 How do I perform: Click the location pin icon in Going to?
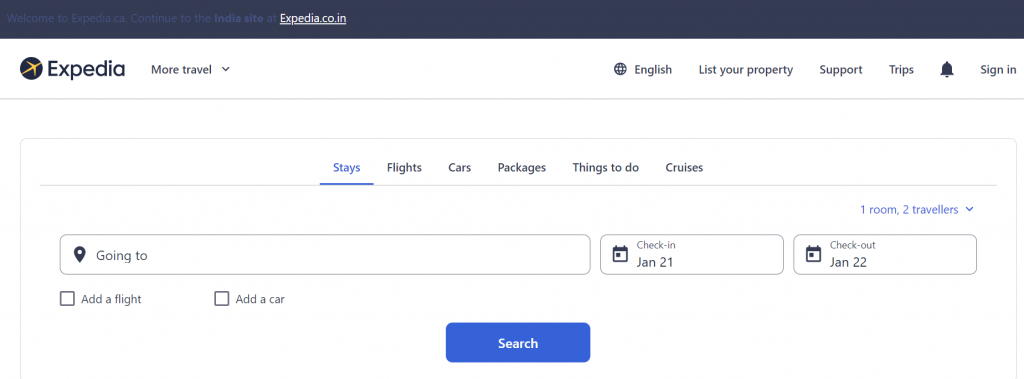(x=80, y=255)
